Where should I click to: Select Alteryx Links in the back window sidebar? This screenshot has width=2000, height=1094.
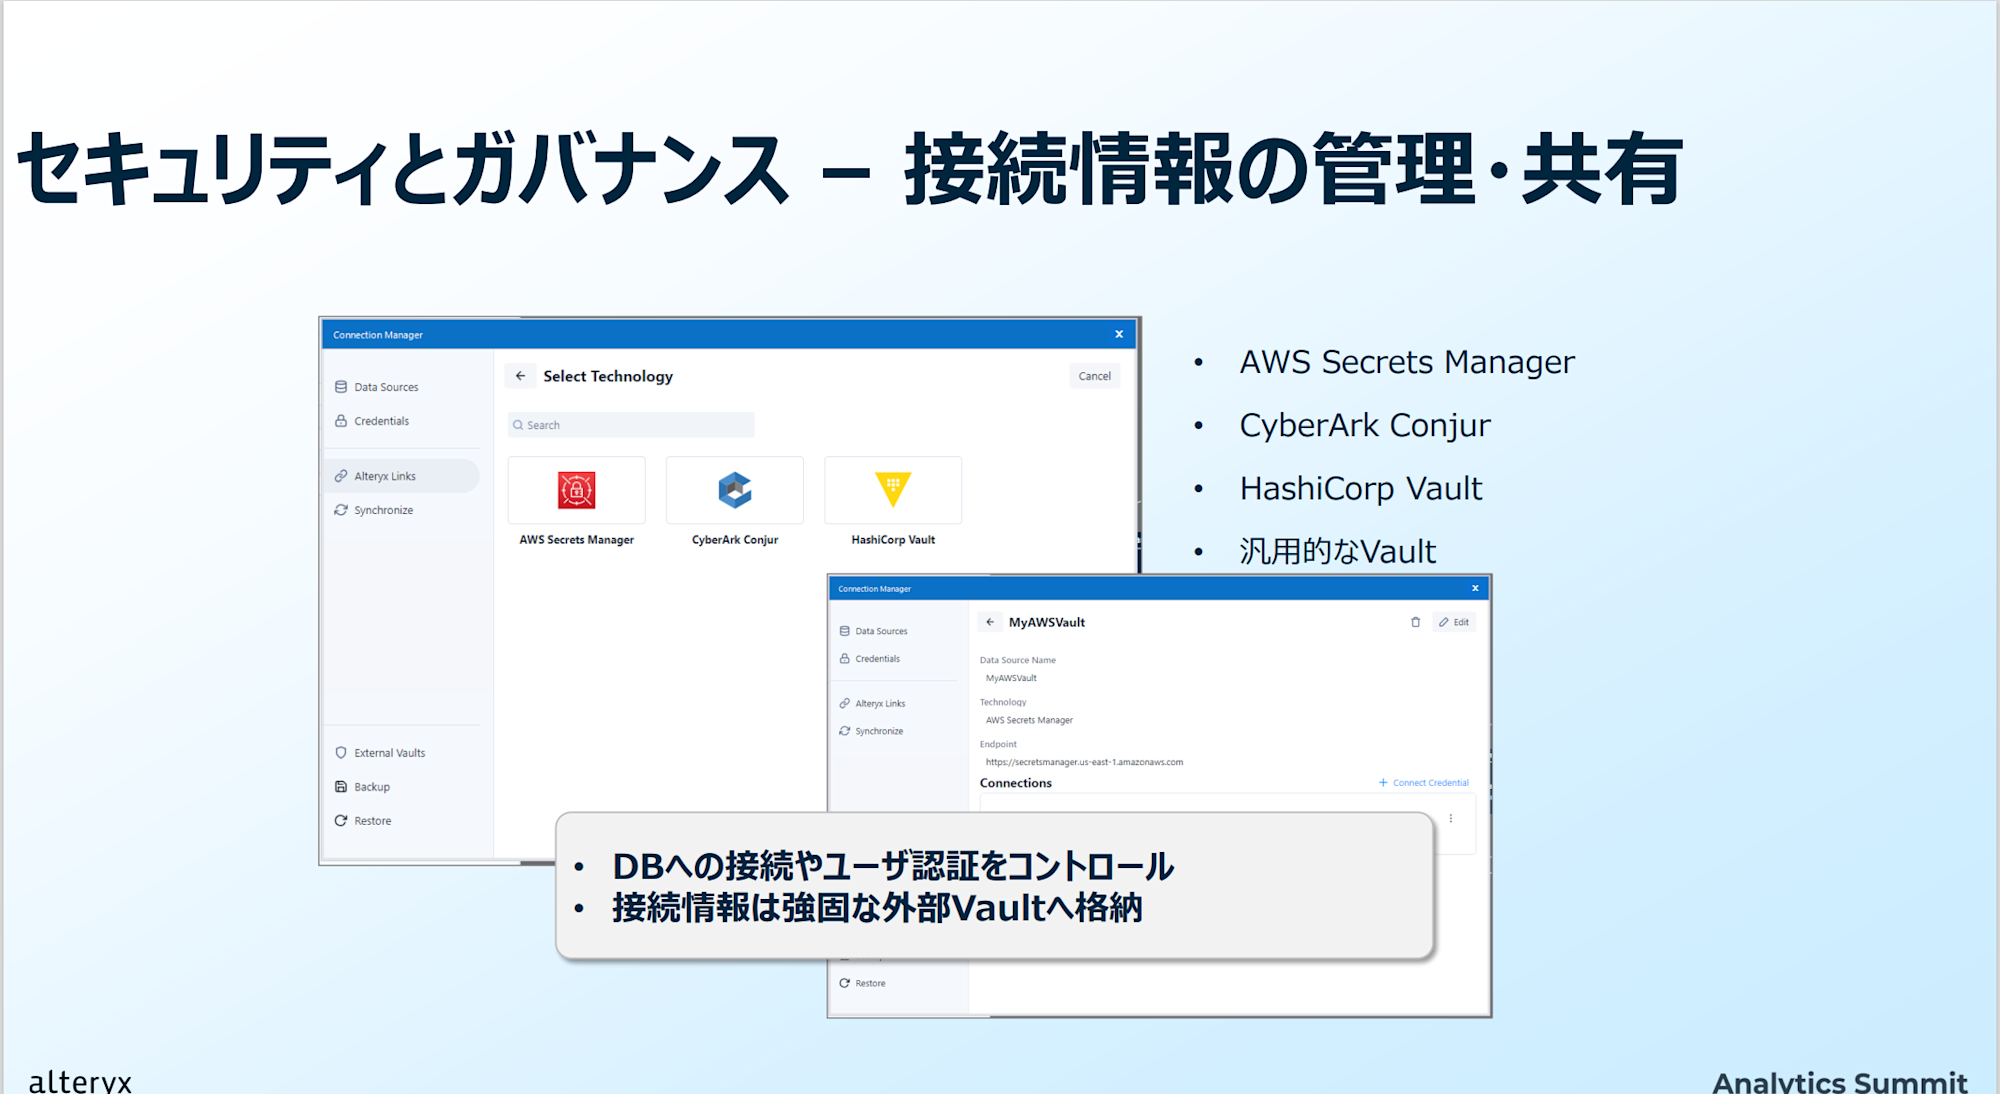402,476
